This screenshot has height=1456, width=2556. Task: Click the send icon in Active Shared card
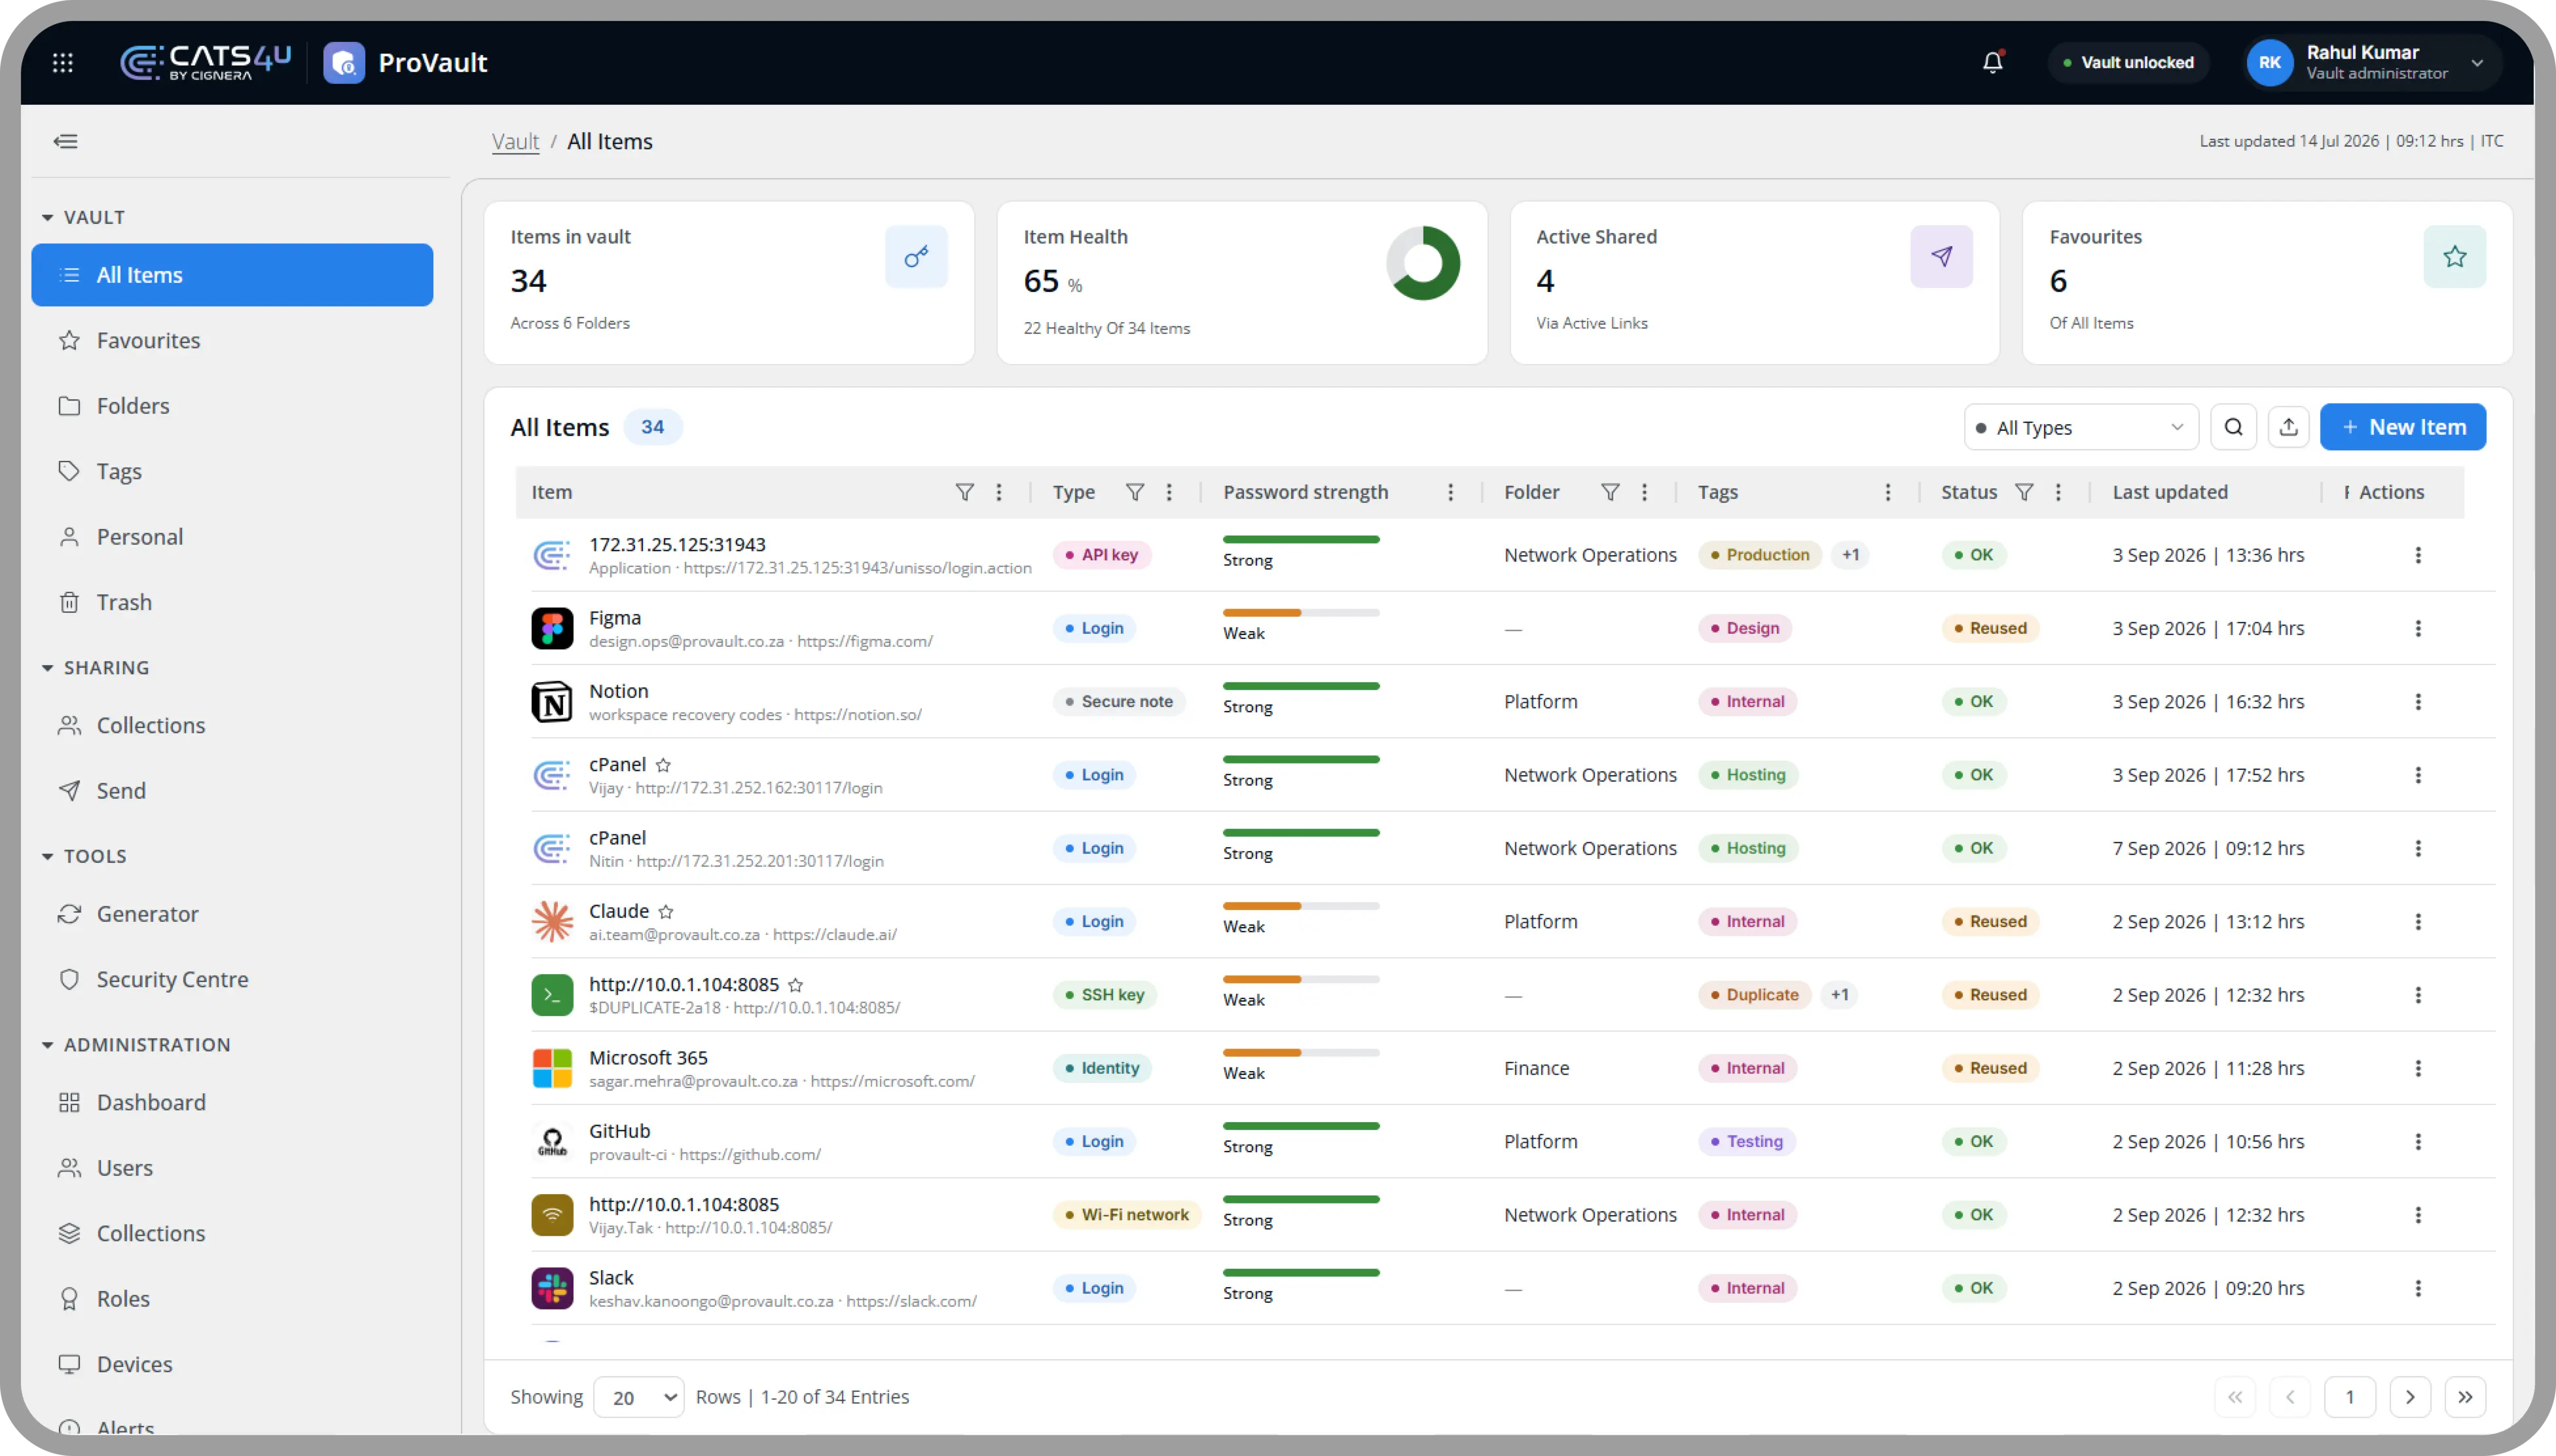tap(1941, 257)
